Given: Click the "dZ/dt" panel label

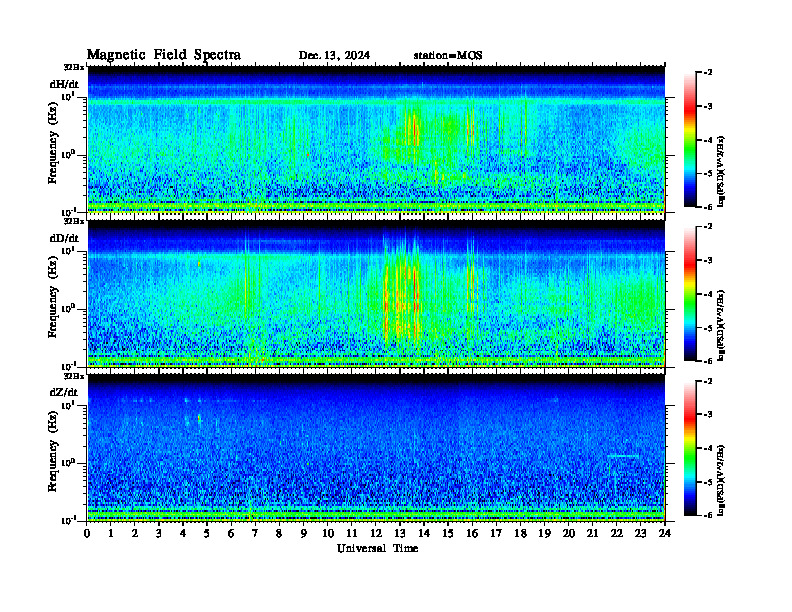Looking at the screenshot, I should click(64, 392).
